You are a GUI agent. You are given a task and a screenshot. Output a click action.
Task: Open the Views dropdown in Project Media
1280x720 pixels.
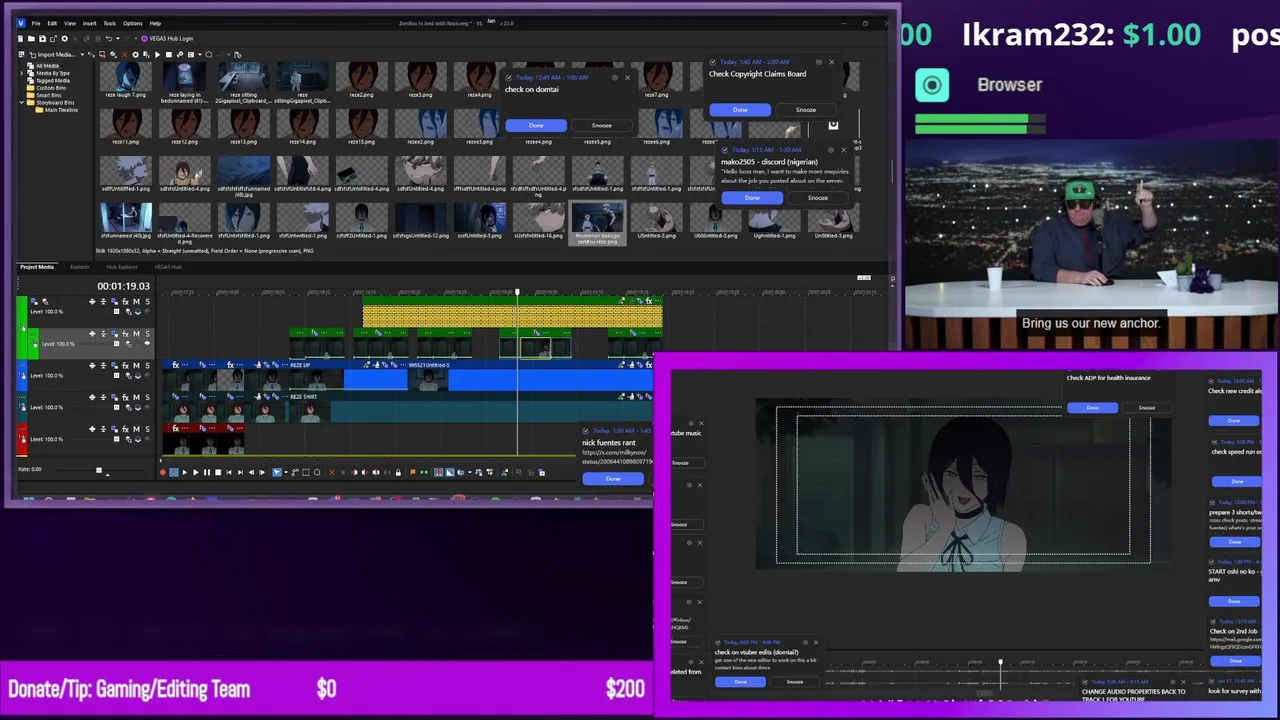(x=200, y=55)
